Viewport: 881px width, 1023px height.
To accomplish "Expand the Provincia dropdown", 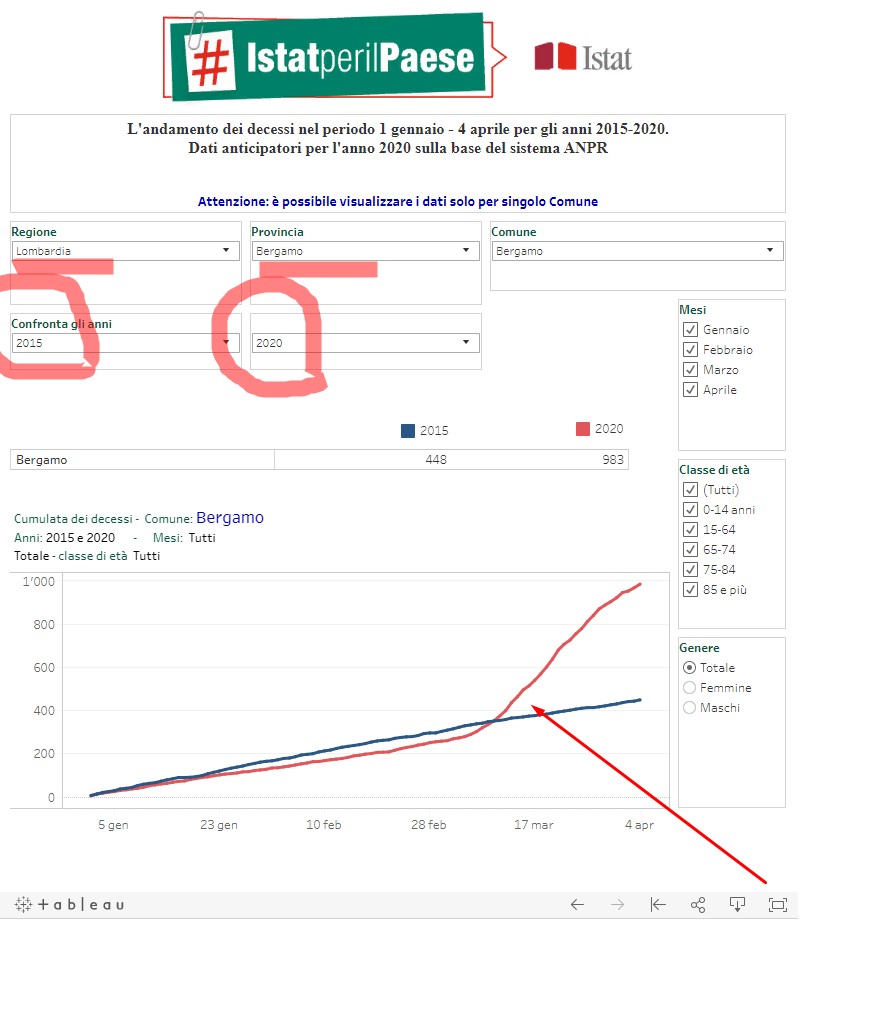I will click(364, 252).
